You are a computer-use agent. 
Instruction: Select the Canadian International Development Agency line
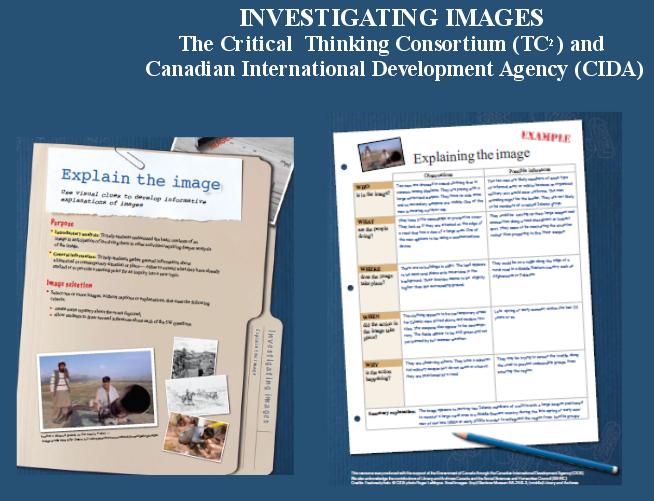[395, 69]
